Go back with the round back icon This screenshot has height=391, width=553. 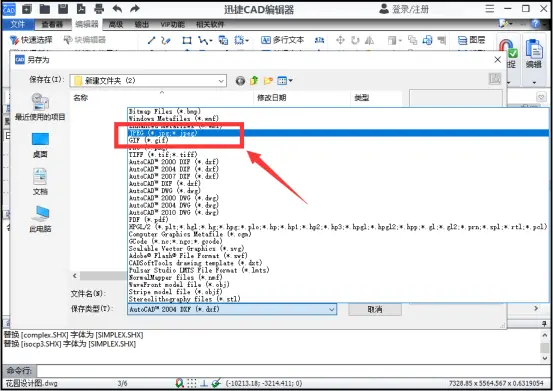[x=240, y=81]
